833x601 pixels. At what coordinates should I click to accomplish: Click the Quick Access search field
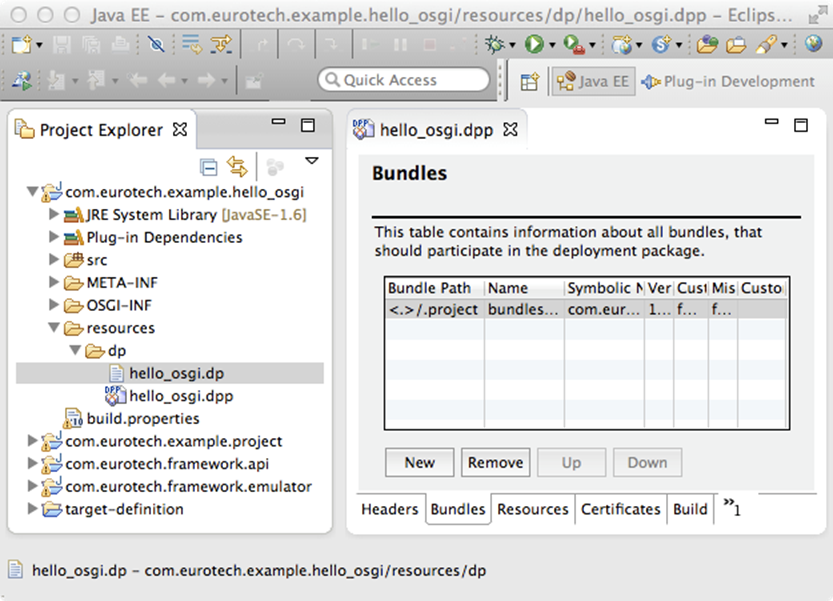coord(404,80)
